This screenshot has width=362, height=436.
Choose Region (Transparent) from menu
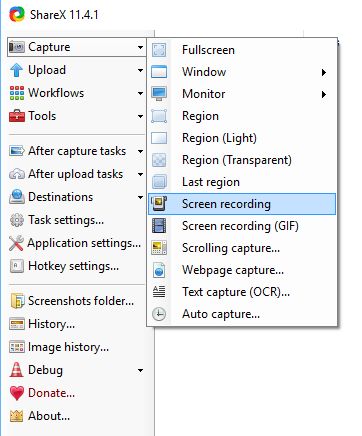pyautogui.click(x=242, y=160)
